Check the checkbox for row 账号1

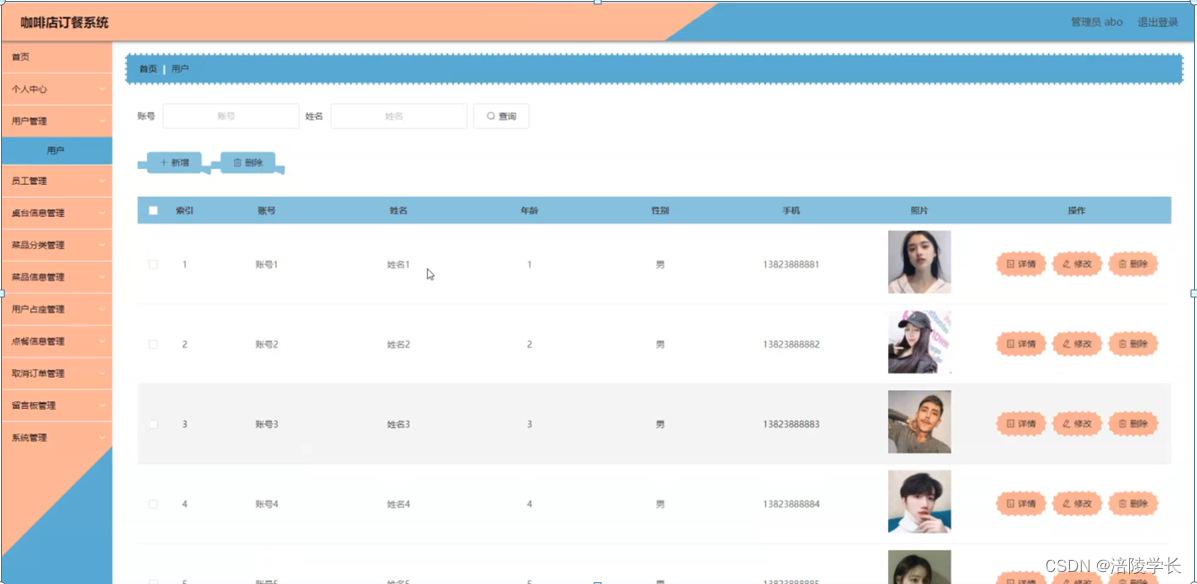[x=153, y=264]
